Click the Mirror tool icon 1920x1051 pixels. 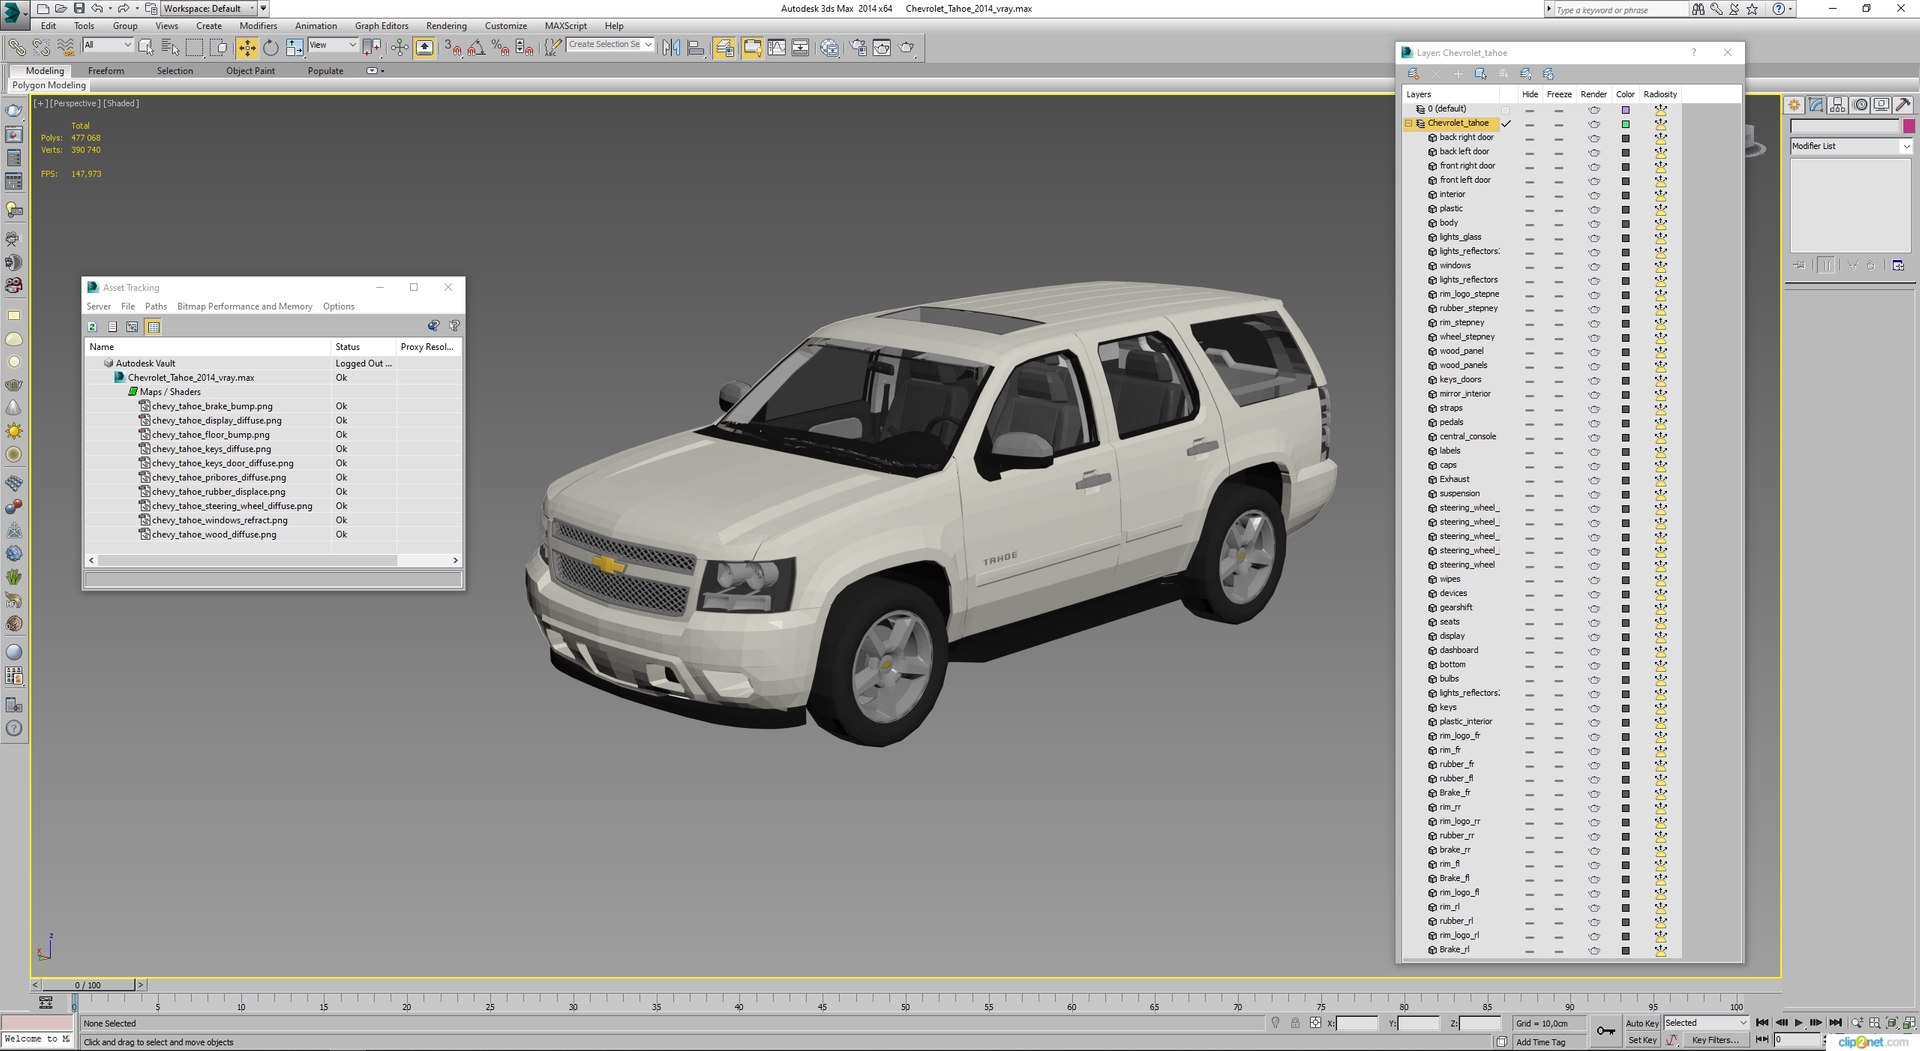pyautogui.click(x=671, y=47)
